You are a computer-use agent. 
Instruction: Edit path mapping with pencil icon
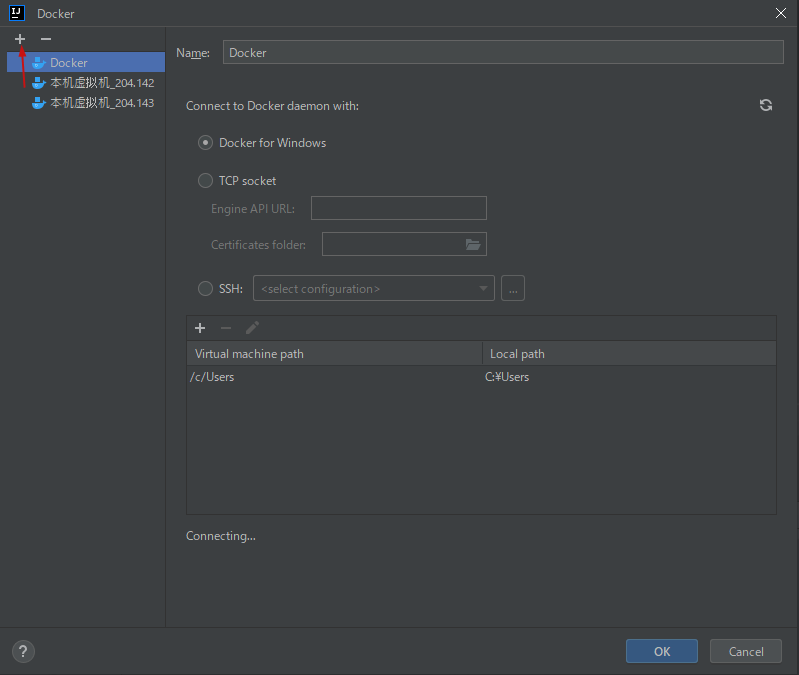pos(252,329)
